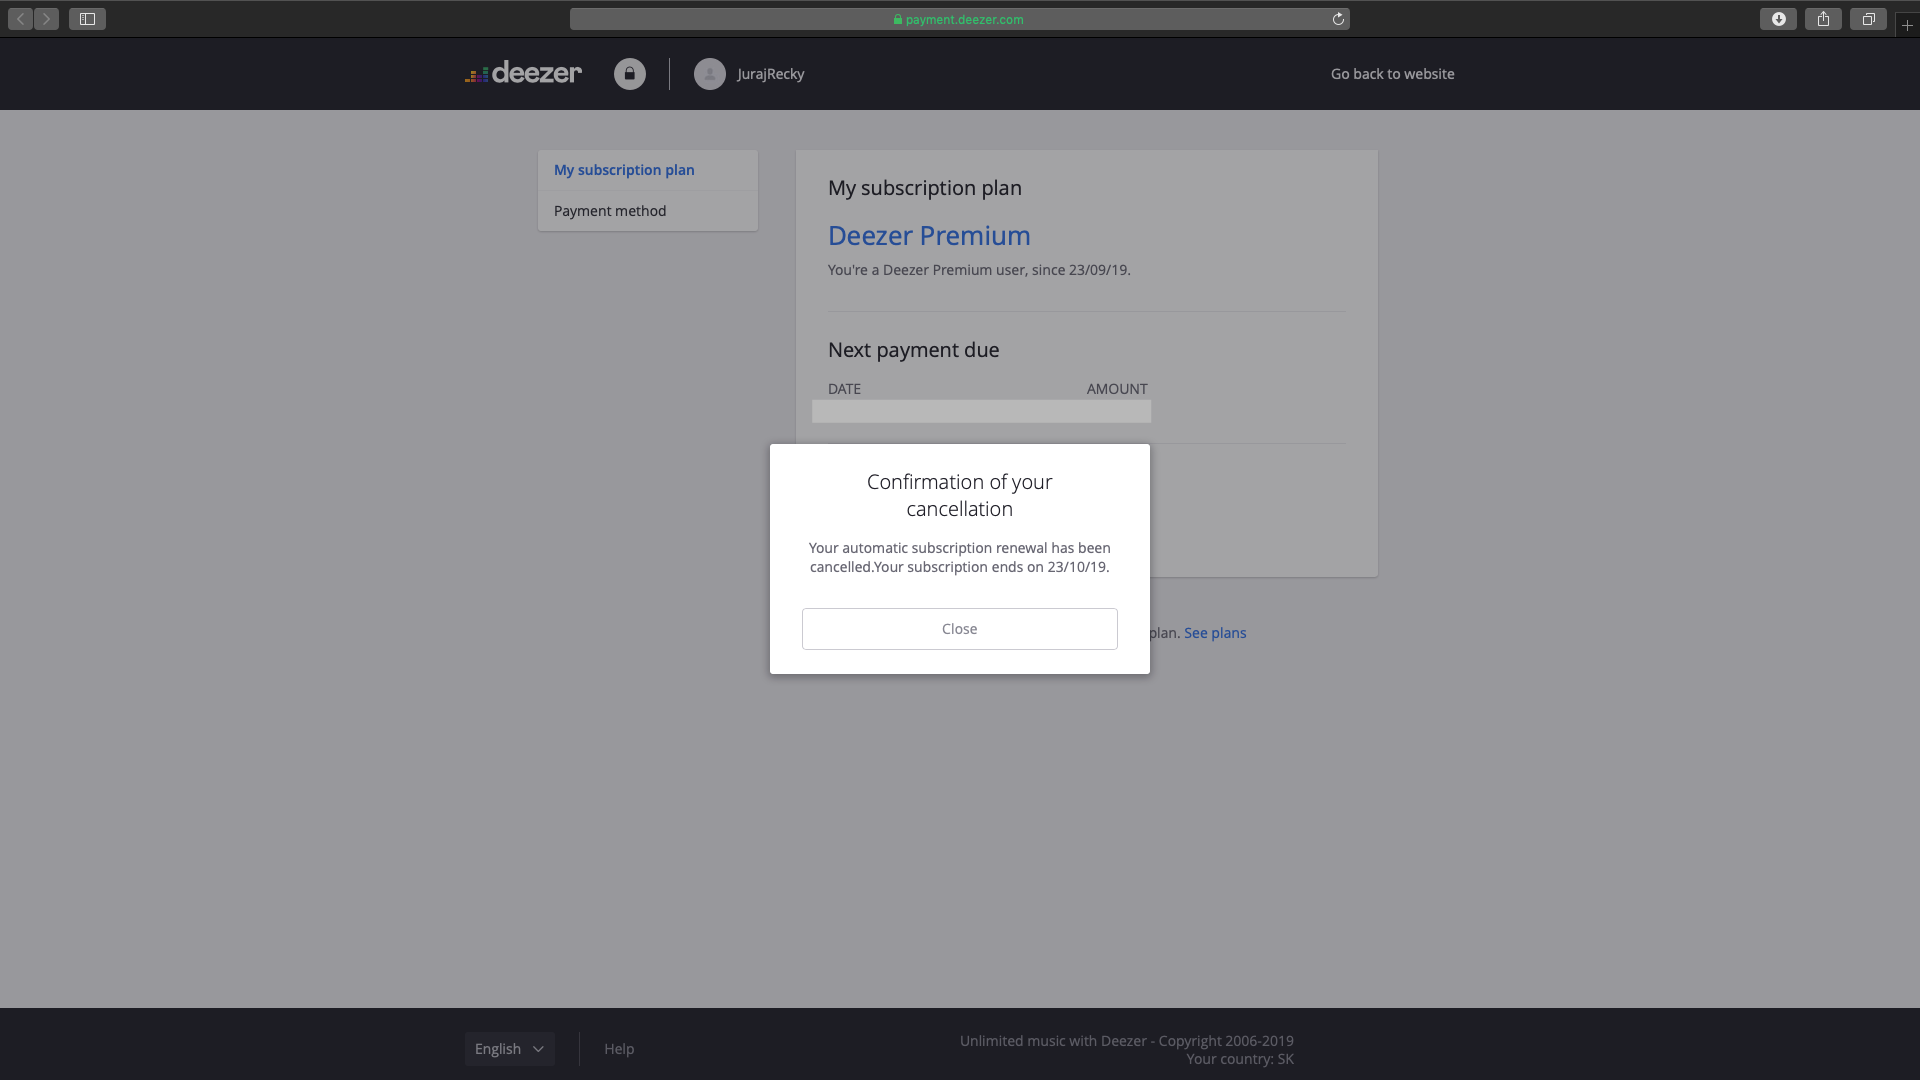
Task: Click the user avatar icon
Action: (x=710, y=74)
